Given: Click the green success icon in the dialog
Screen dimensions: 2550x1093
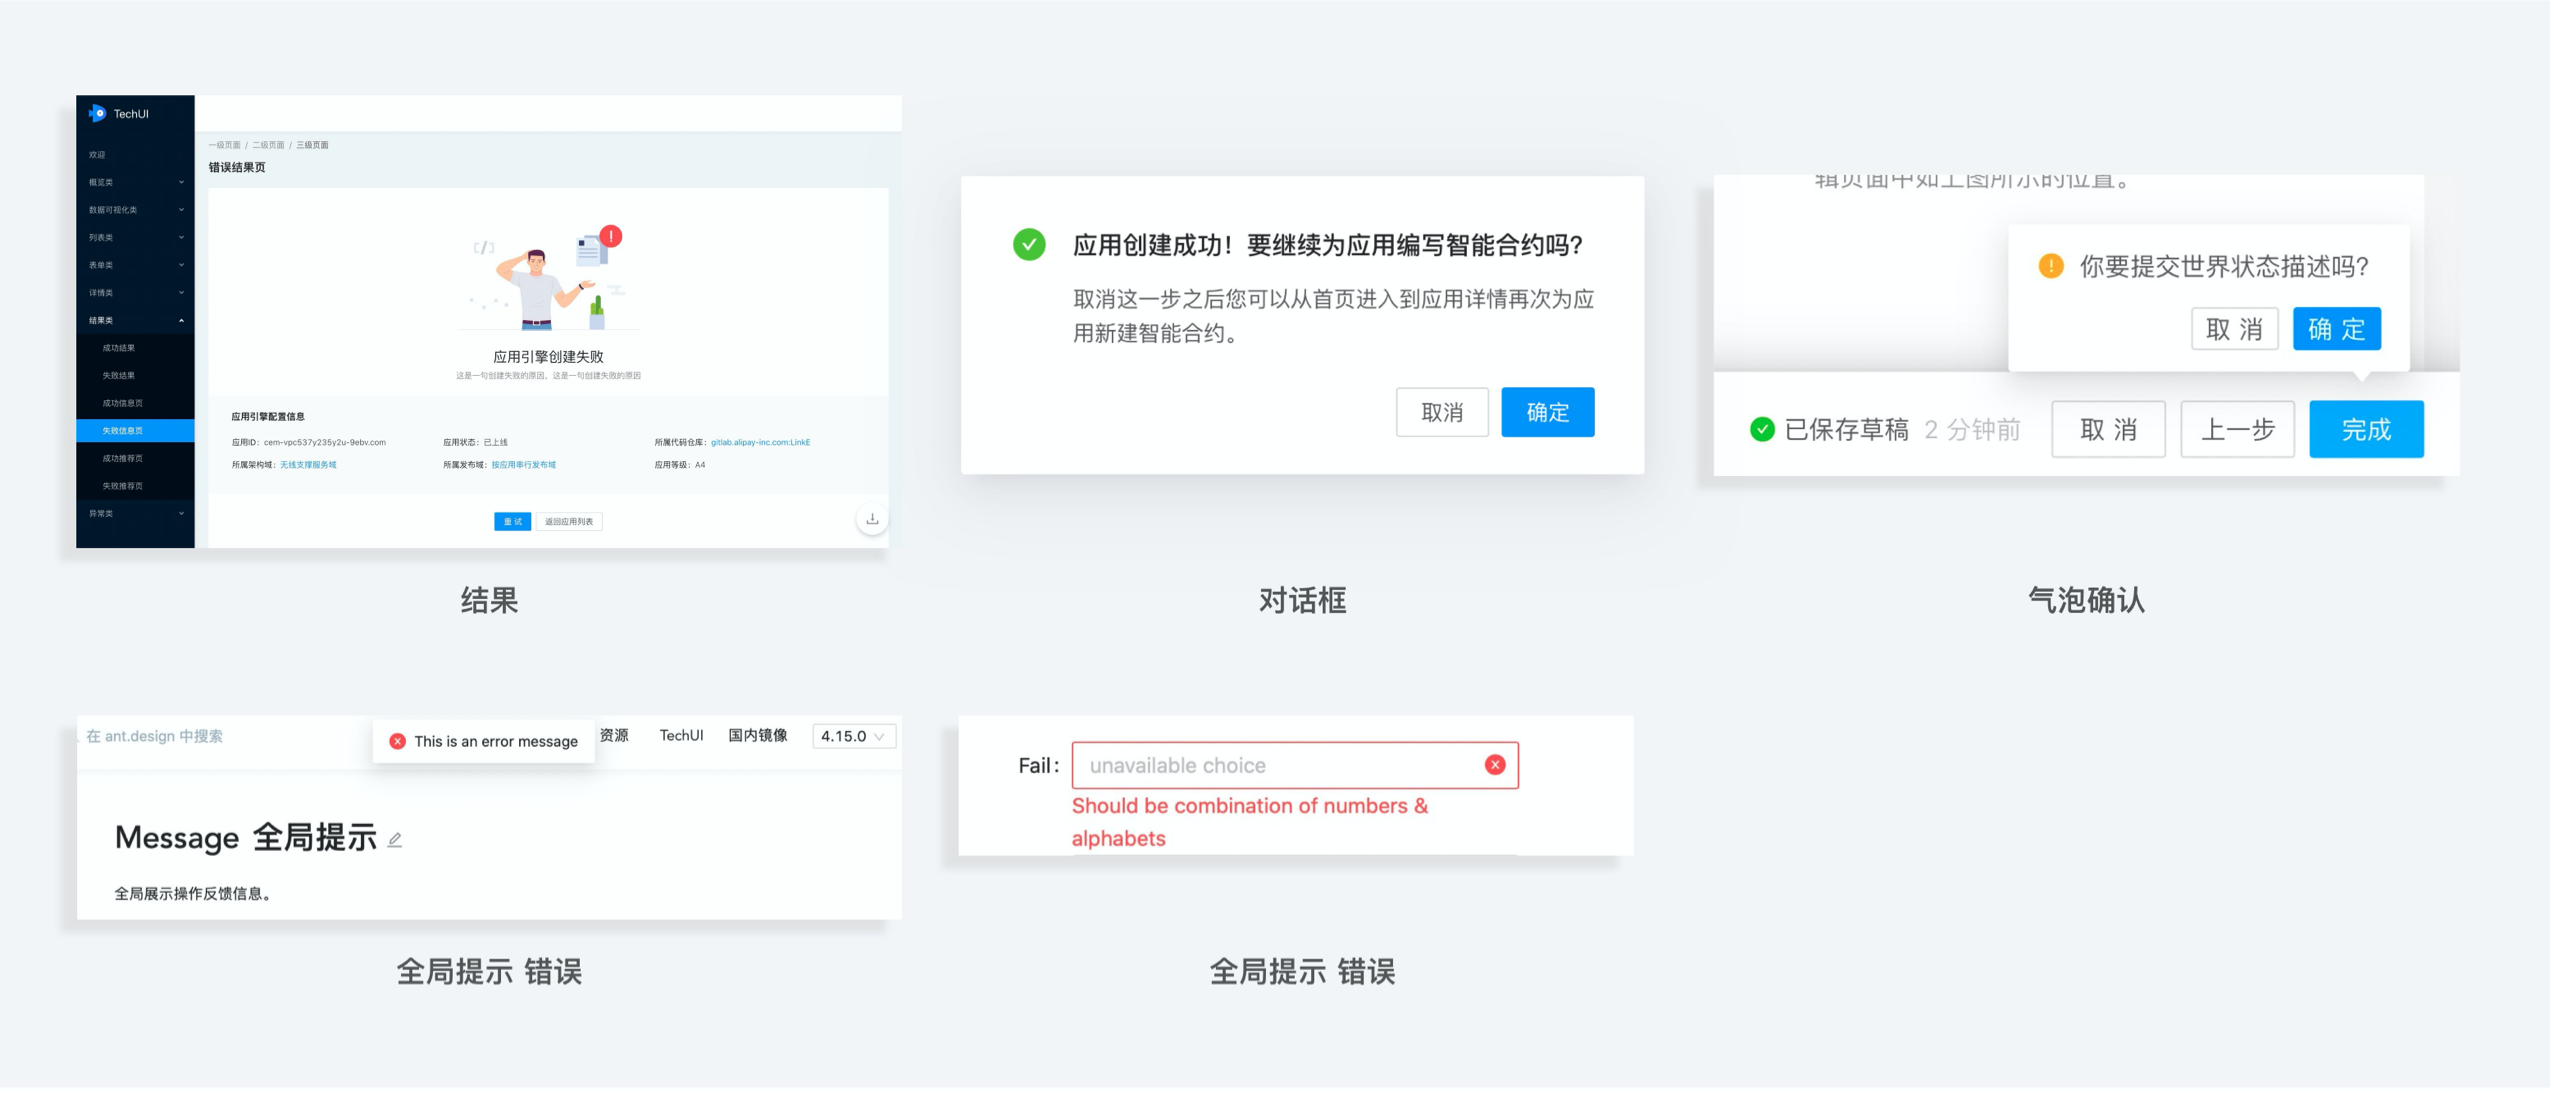Looking at the screenshot, I should tap(1028, 244).
